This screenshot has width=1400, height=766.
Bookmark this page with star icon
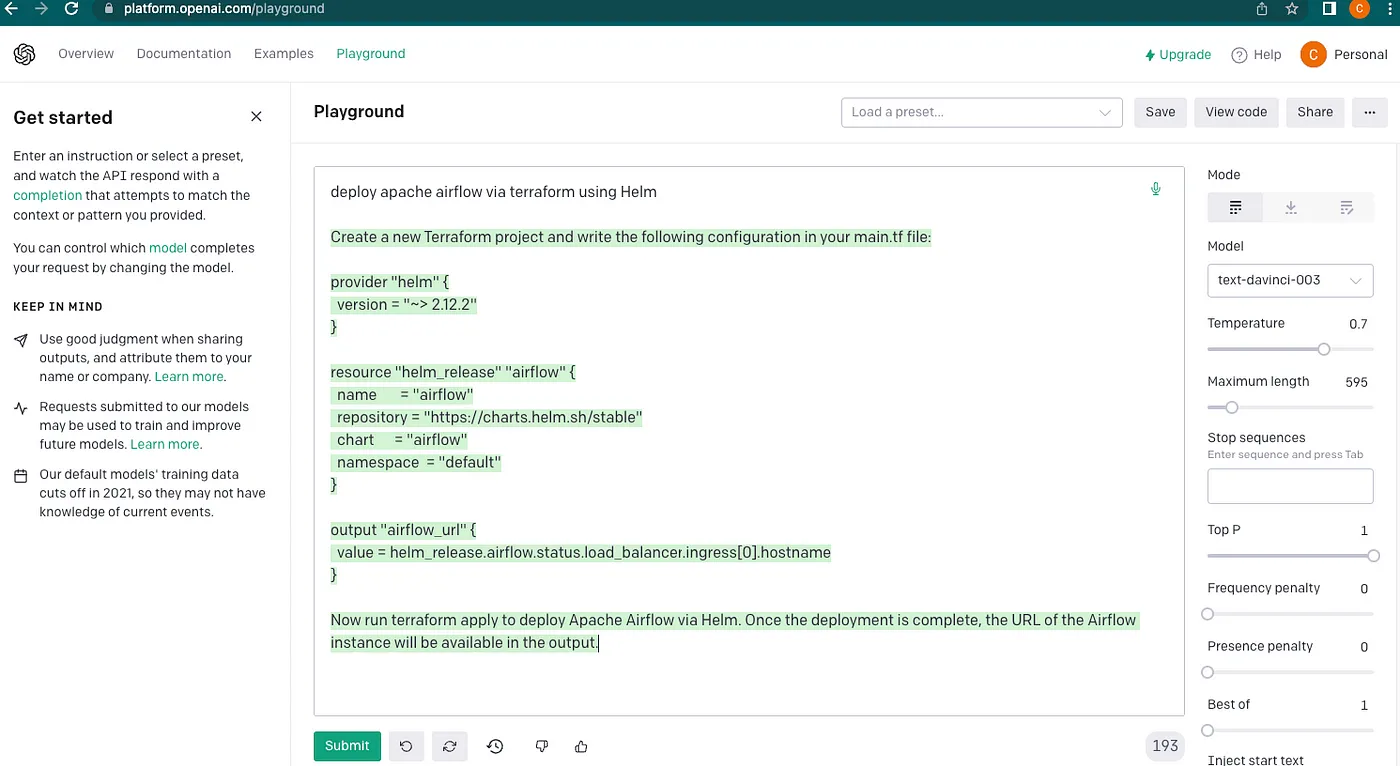click(1292, 8)
